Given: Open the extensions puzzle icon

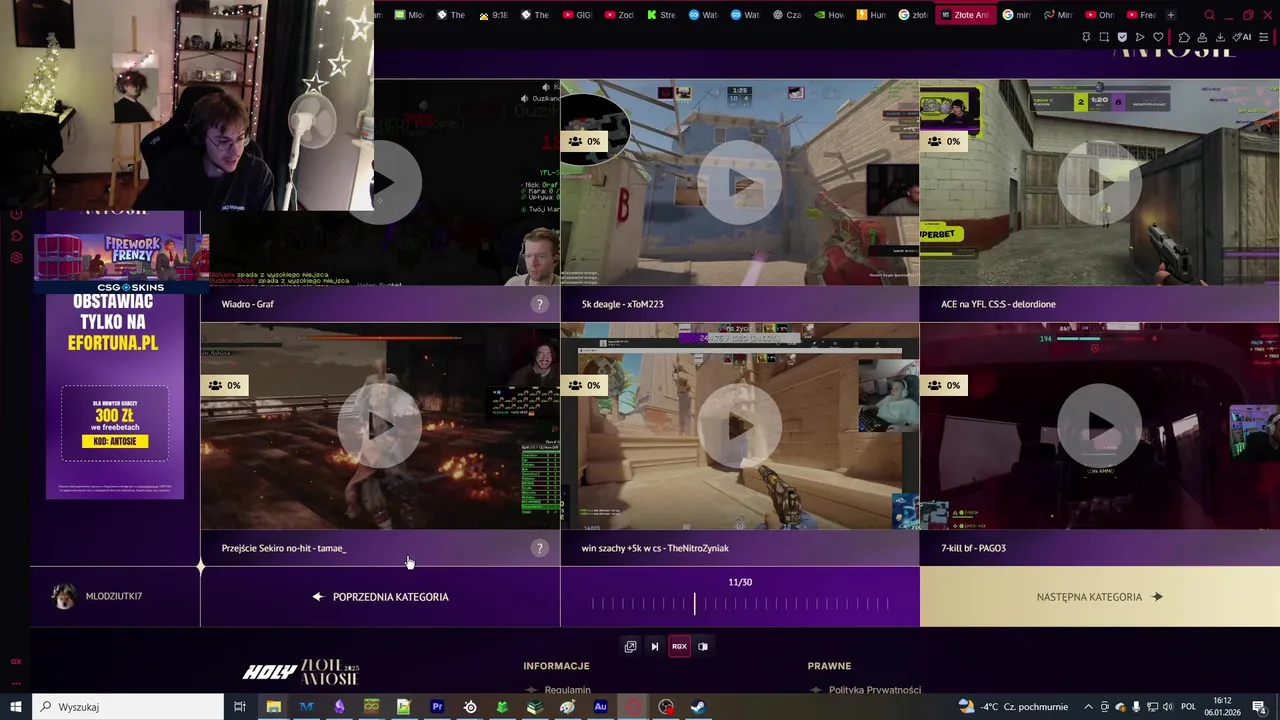Looking at the screenshot, I should pyautogui.click(x=1184, y=37).
